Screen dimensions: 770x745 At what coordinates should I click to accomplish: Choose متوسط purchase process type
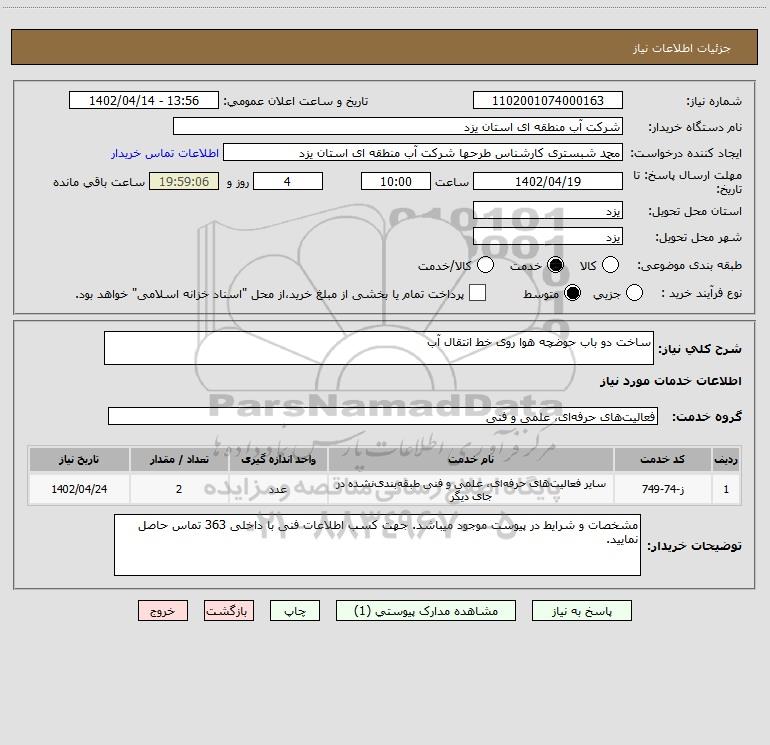point(572,293)
